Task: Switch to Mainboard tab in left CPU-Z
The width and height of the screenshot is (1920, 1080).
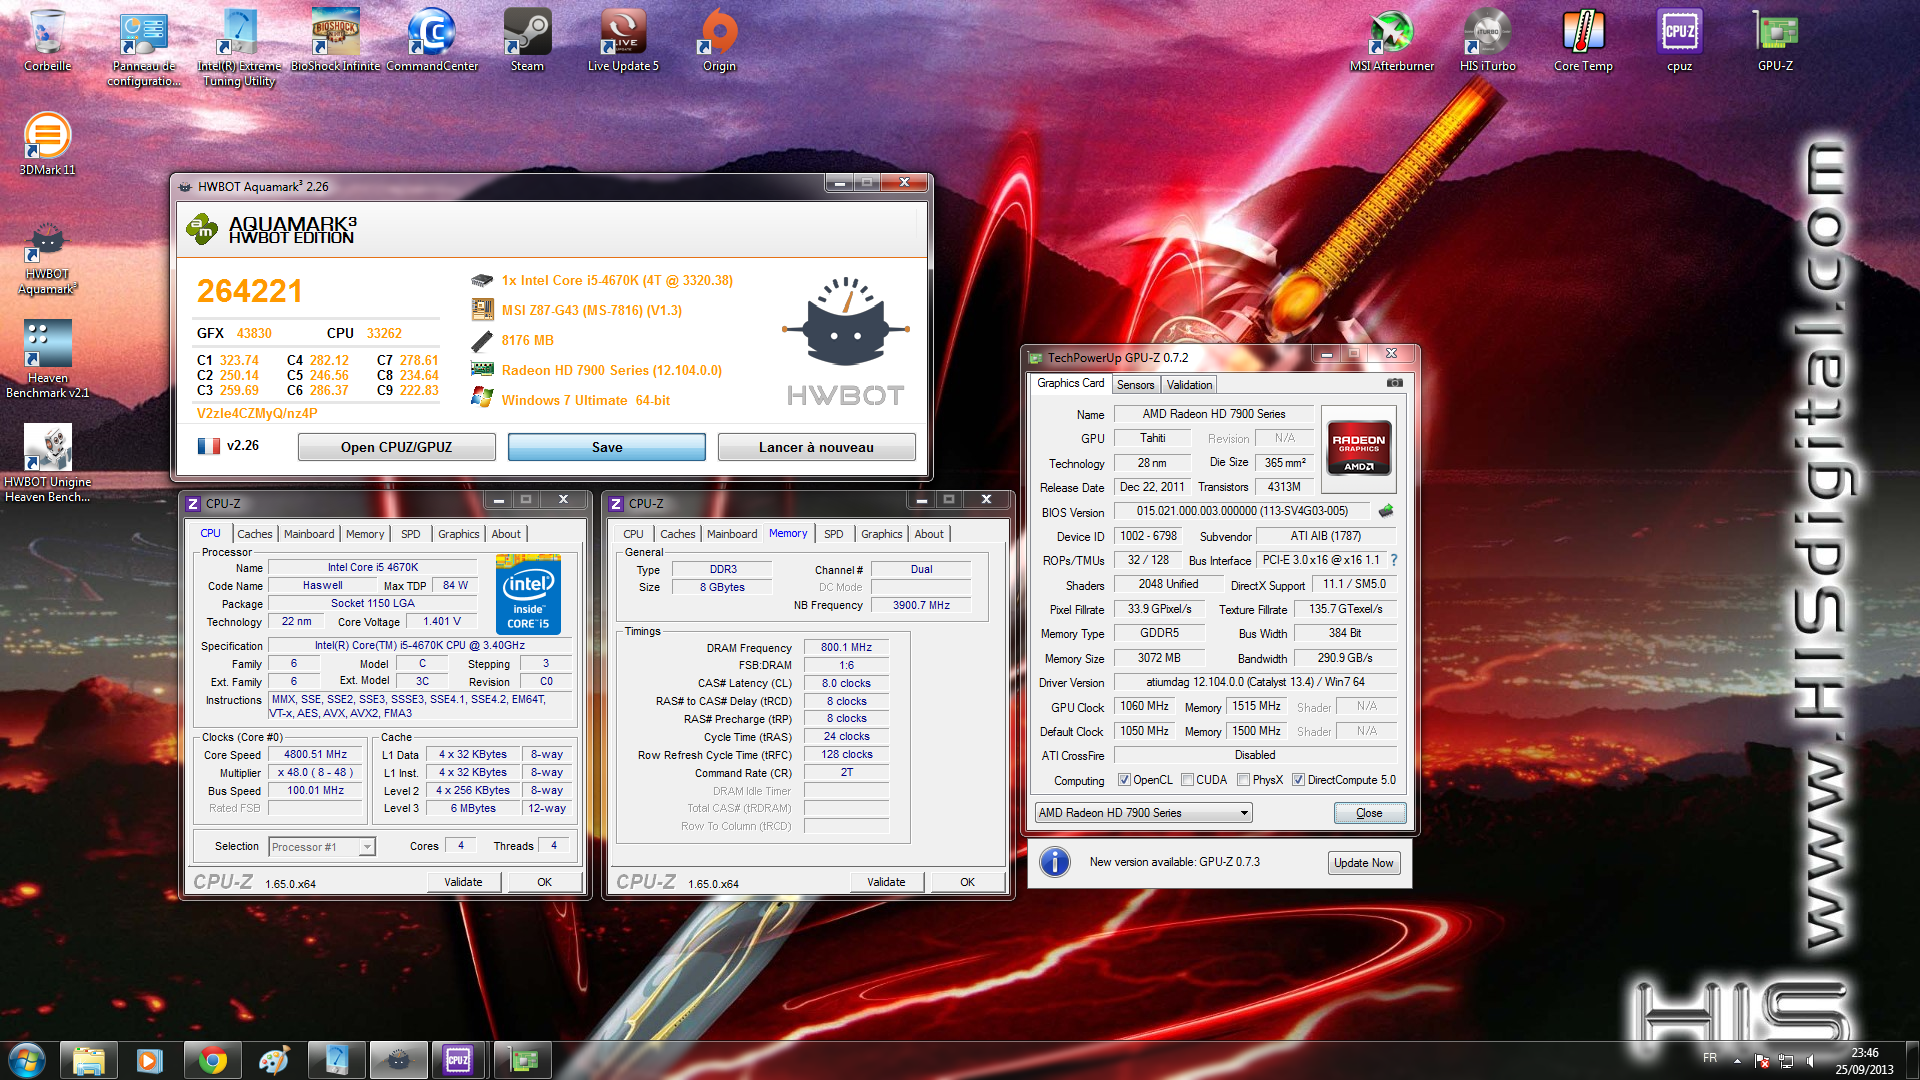Action: (309, 534)
